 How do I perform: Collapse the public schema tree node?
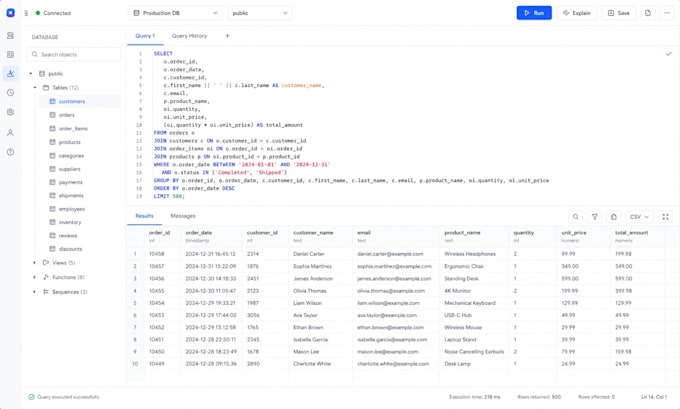[31, 74]
